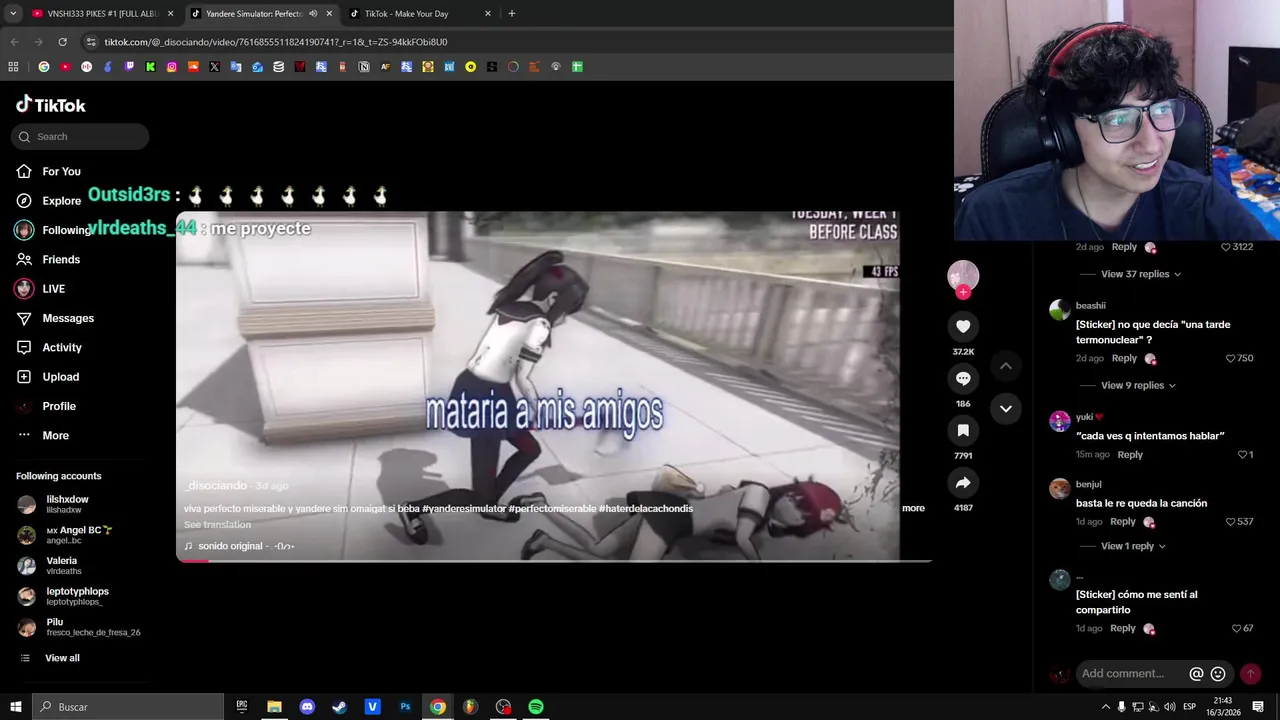Viewport: 1280px width, 720px height.
Task: Open Steam from the taskbar
Action: pyautogui.click(x=340, y=707)
